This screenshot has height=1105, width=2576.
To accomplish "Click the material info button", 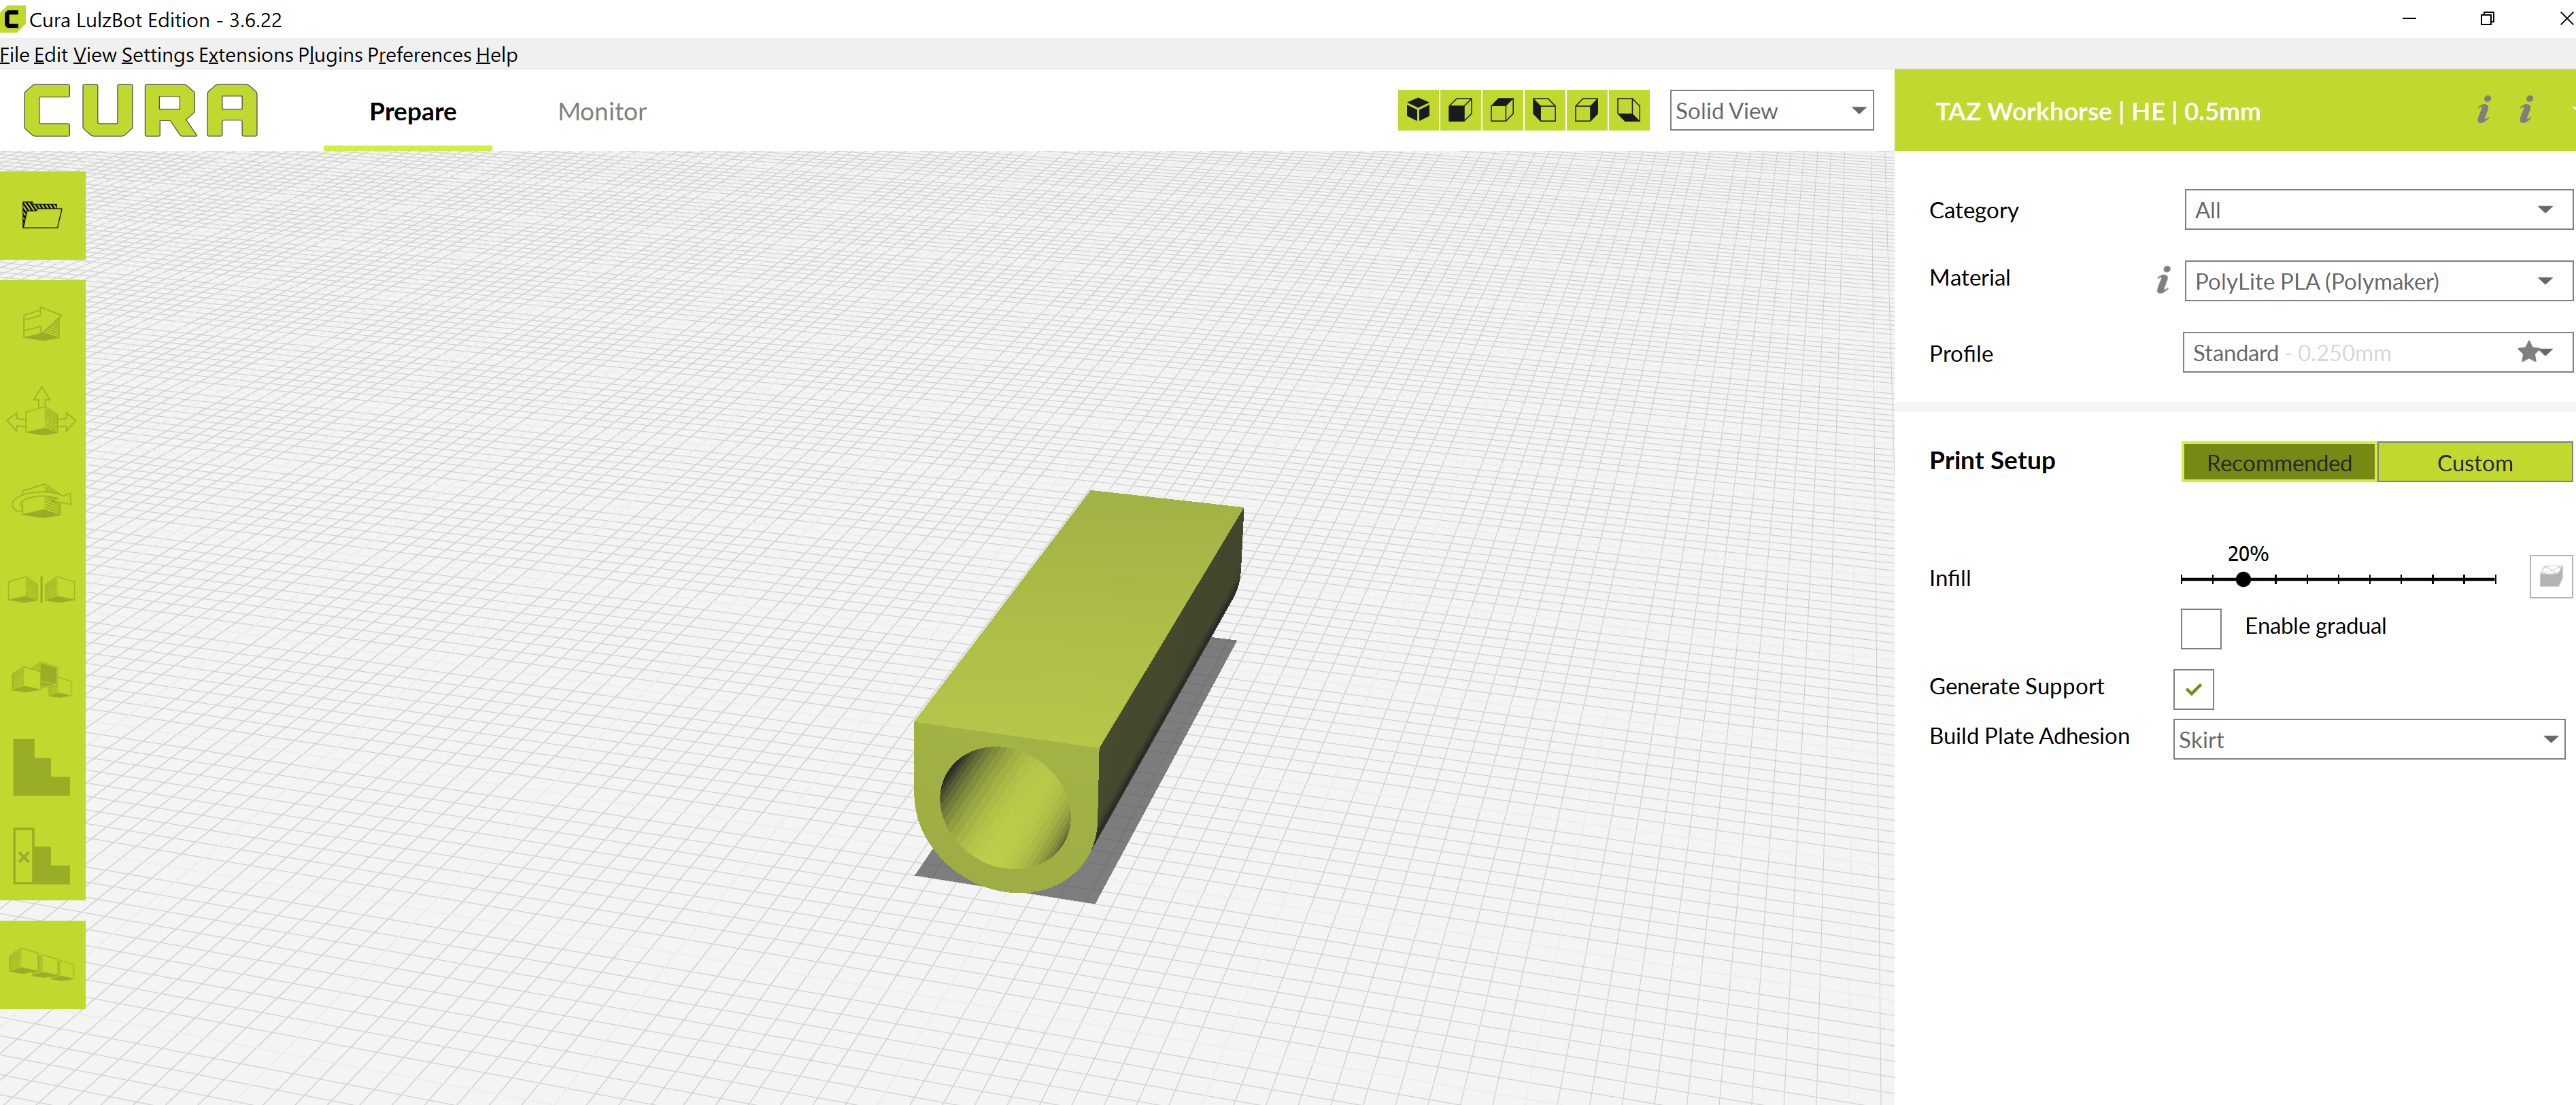I will [2162, 281].
